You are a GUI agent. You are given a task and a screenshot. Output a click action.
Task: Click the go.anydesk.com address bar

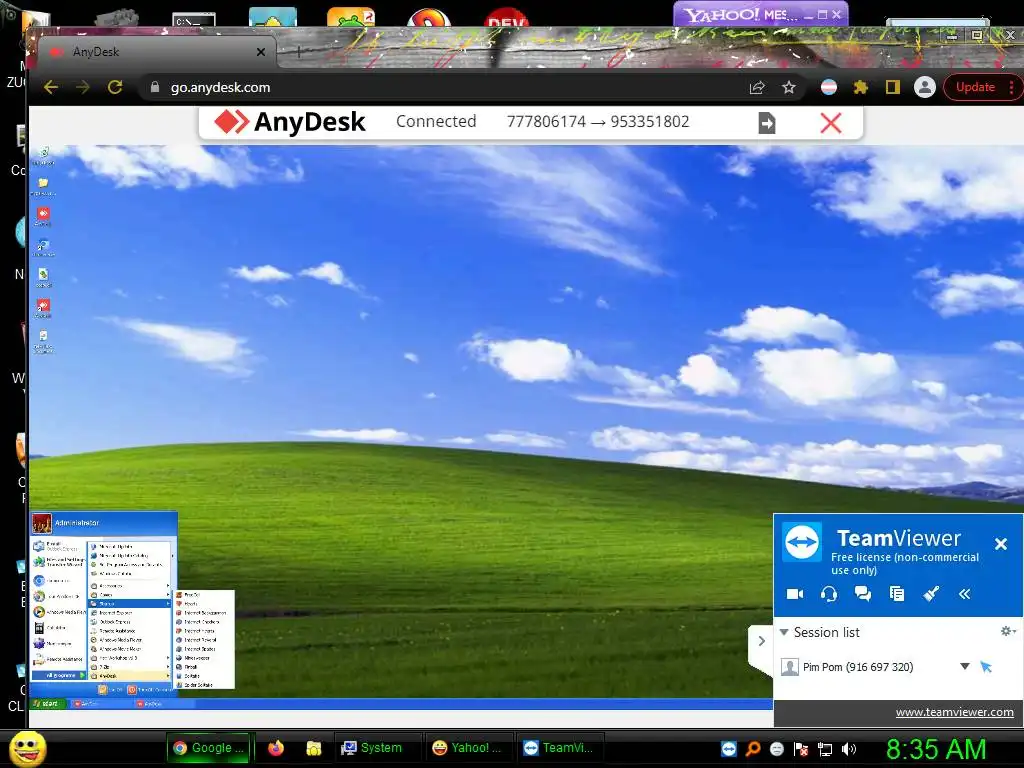point(444,88)
